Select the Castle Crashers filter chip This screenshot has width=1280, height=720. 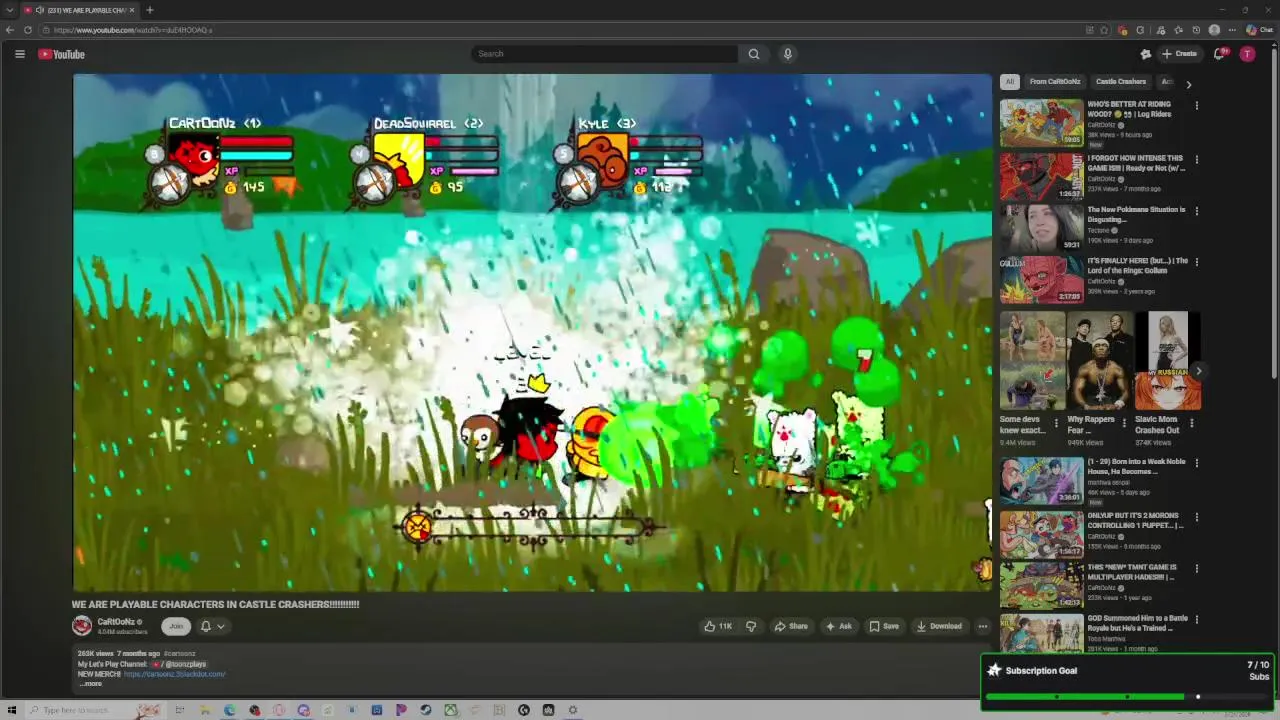point(1121,82)
